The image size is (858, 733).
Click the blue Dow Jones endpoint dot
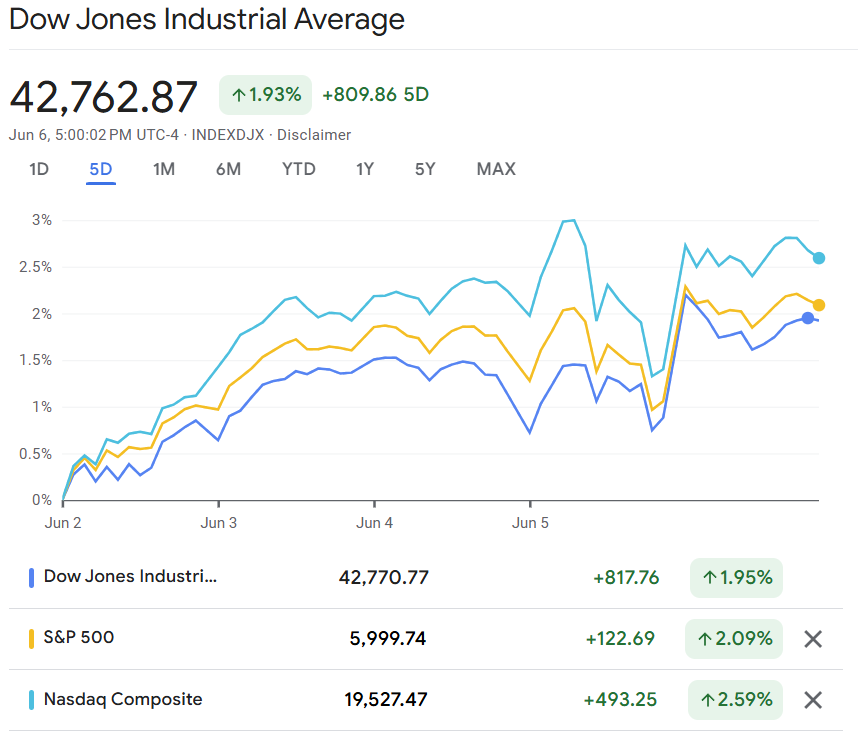click(x=808, y=318)
